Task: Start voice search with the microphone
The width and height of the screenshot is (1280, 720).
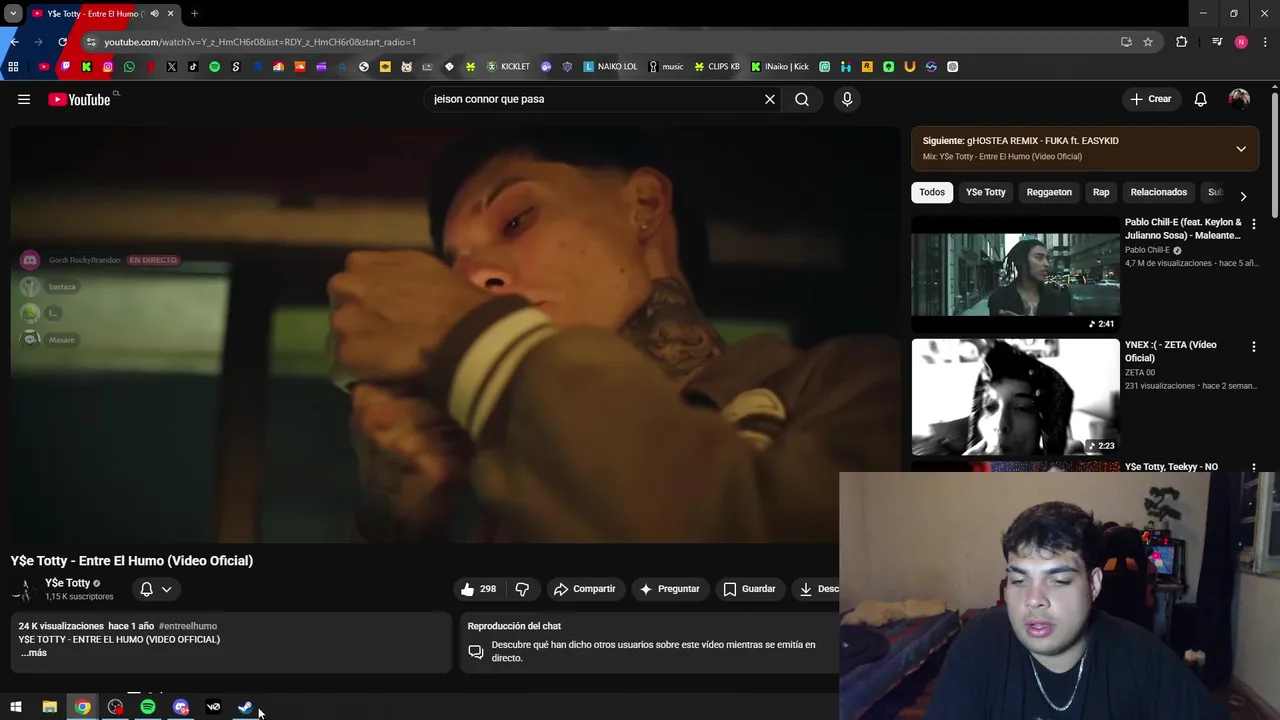Action: pos(847,99)
